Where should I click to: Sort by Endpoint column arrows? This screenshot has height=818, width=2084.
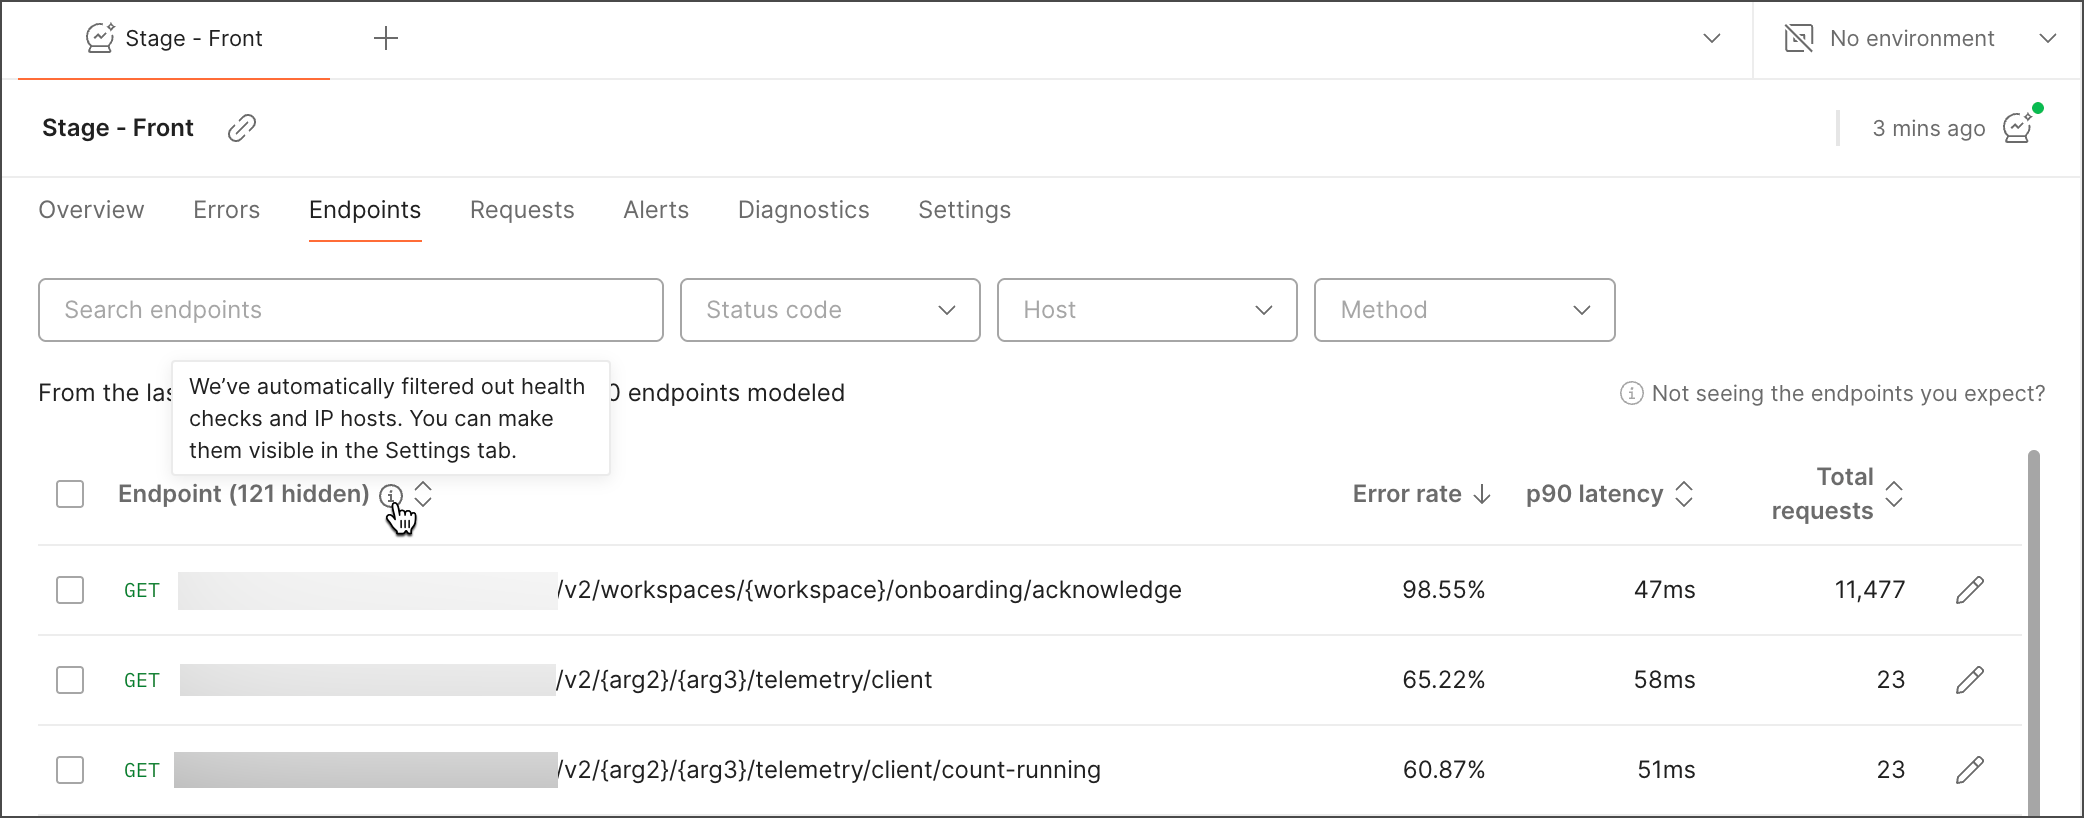click(423, 494)
